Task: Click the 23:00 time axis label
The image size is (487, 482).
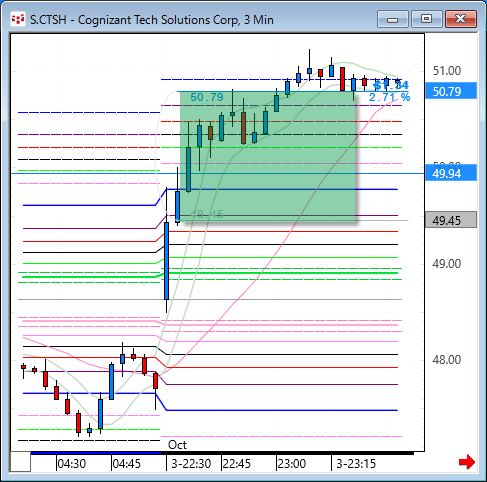Action: [x=292, y=464]
